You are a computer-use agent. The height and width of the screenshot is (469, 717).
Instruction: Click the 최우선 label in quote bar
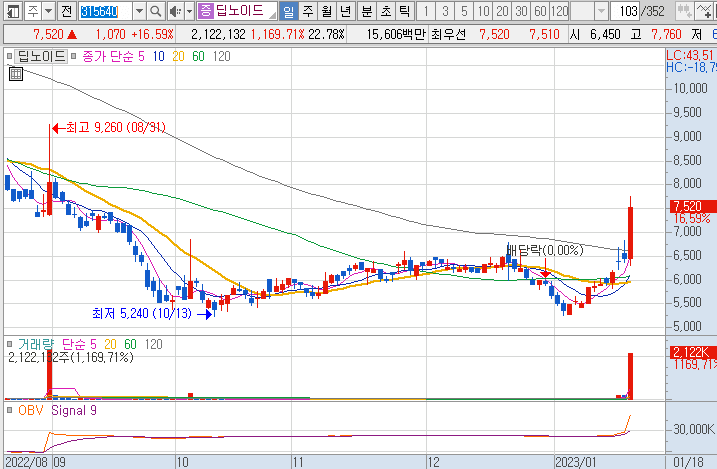(448, 34)
